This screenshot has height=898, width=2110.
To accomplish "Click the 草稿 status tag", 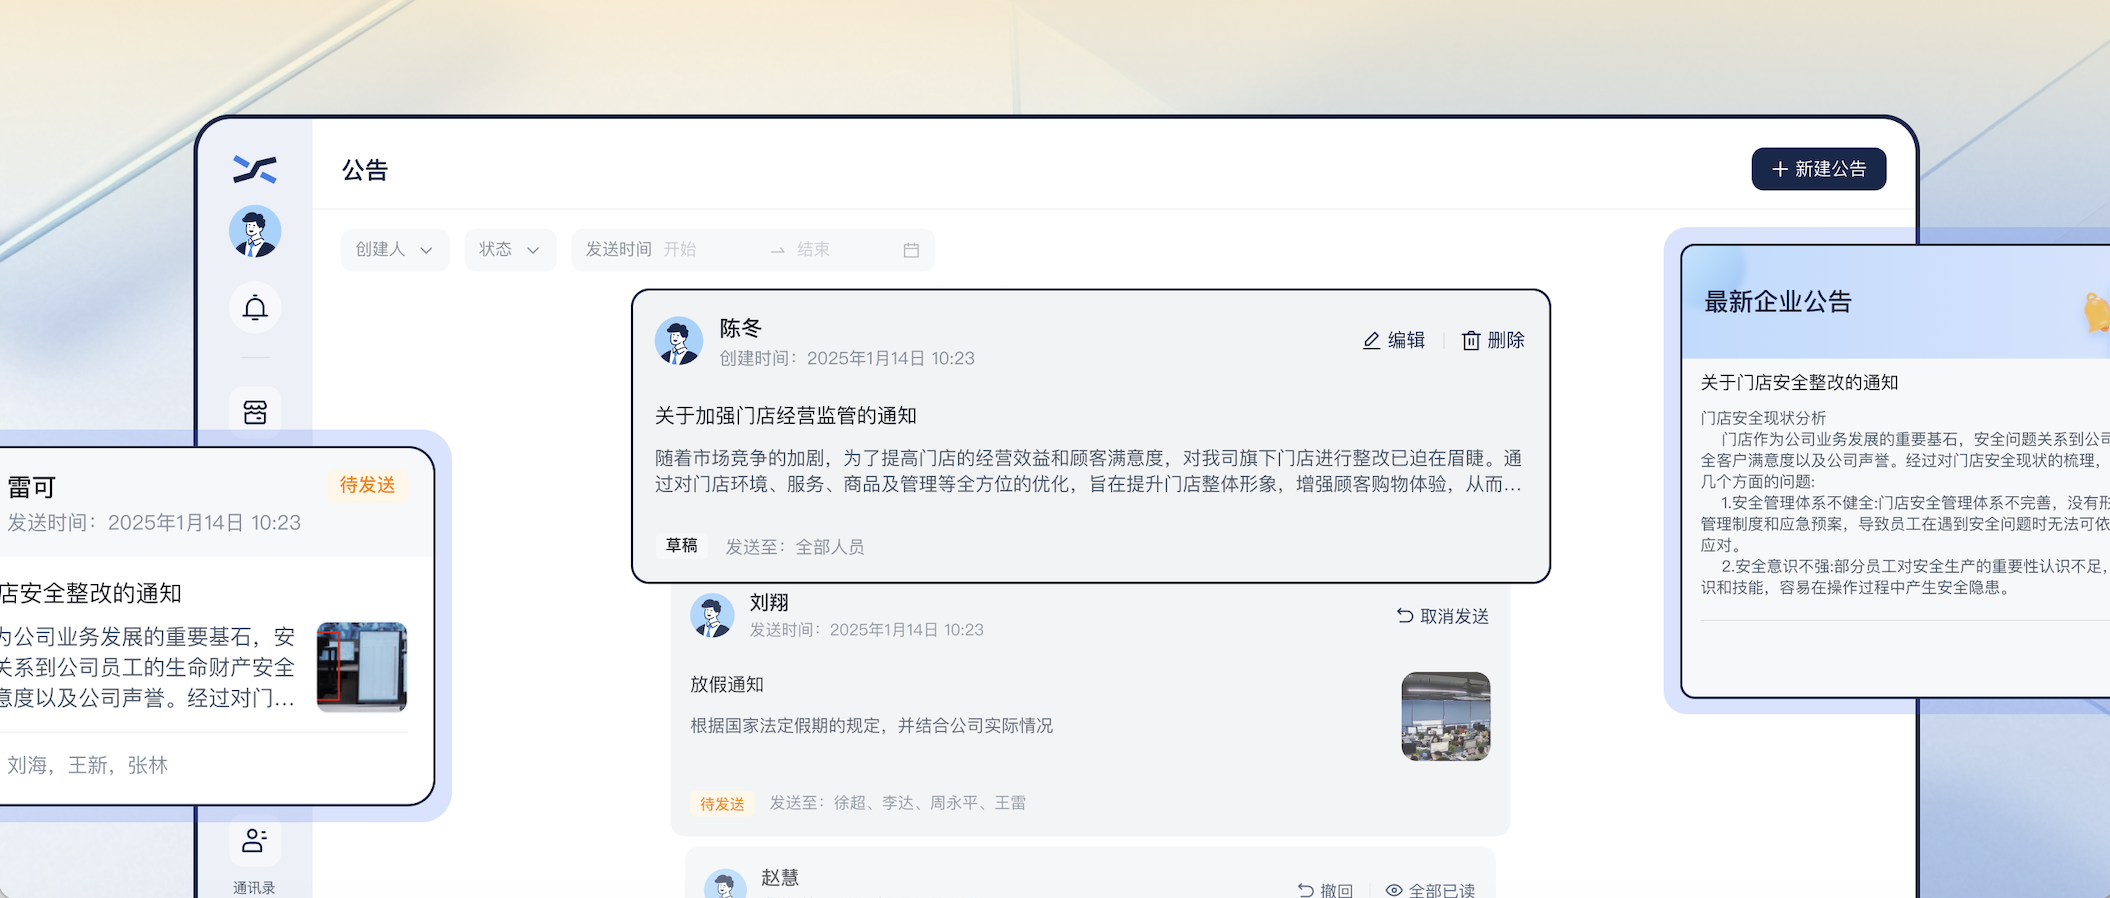I will pos(682,545).
